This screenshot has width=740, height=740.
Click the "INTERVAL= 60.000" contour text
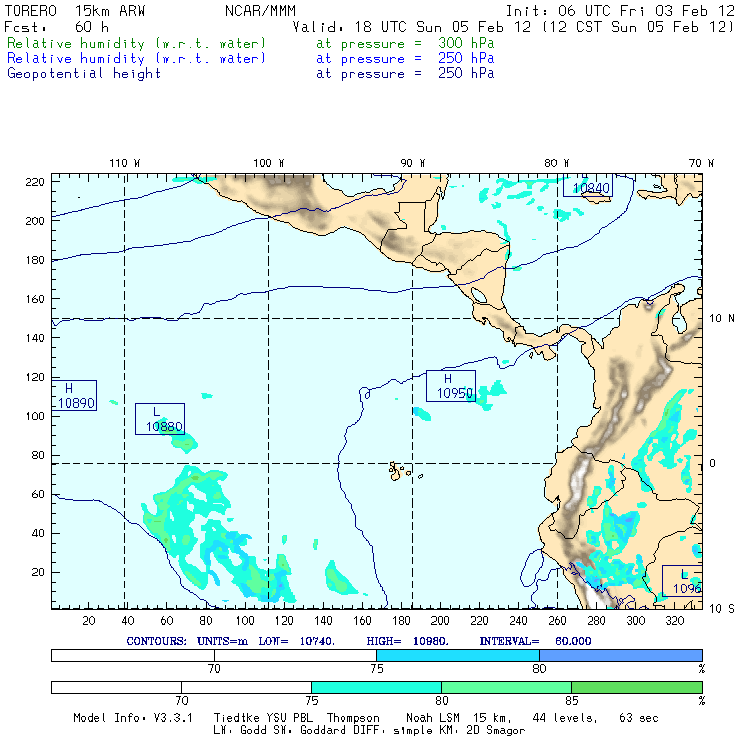pos(535,641)
